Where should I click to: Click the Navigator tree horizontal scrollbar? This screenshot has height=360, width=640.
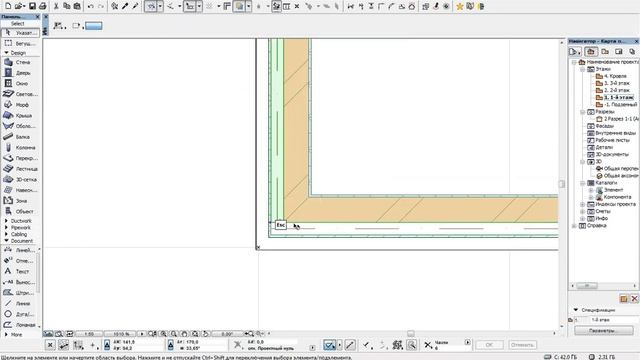[587, 286]
